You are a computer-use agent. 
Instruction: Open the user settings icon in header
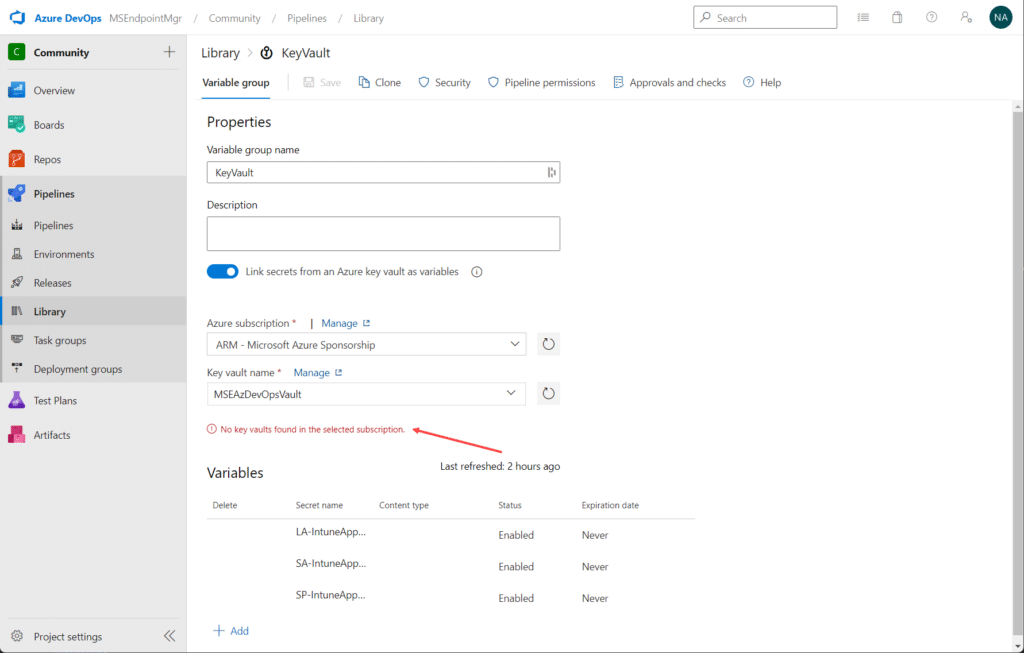click(966, 18)
